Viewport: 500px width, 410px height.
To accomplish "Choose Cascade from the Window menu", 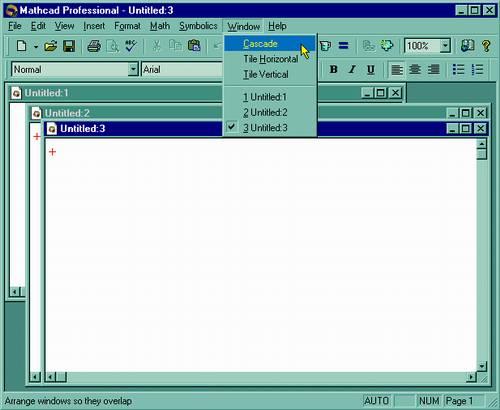I will point(269,44).
